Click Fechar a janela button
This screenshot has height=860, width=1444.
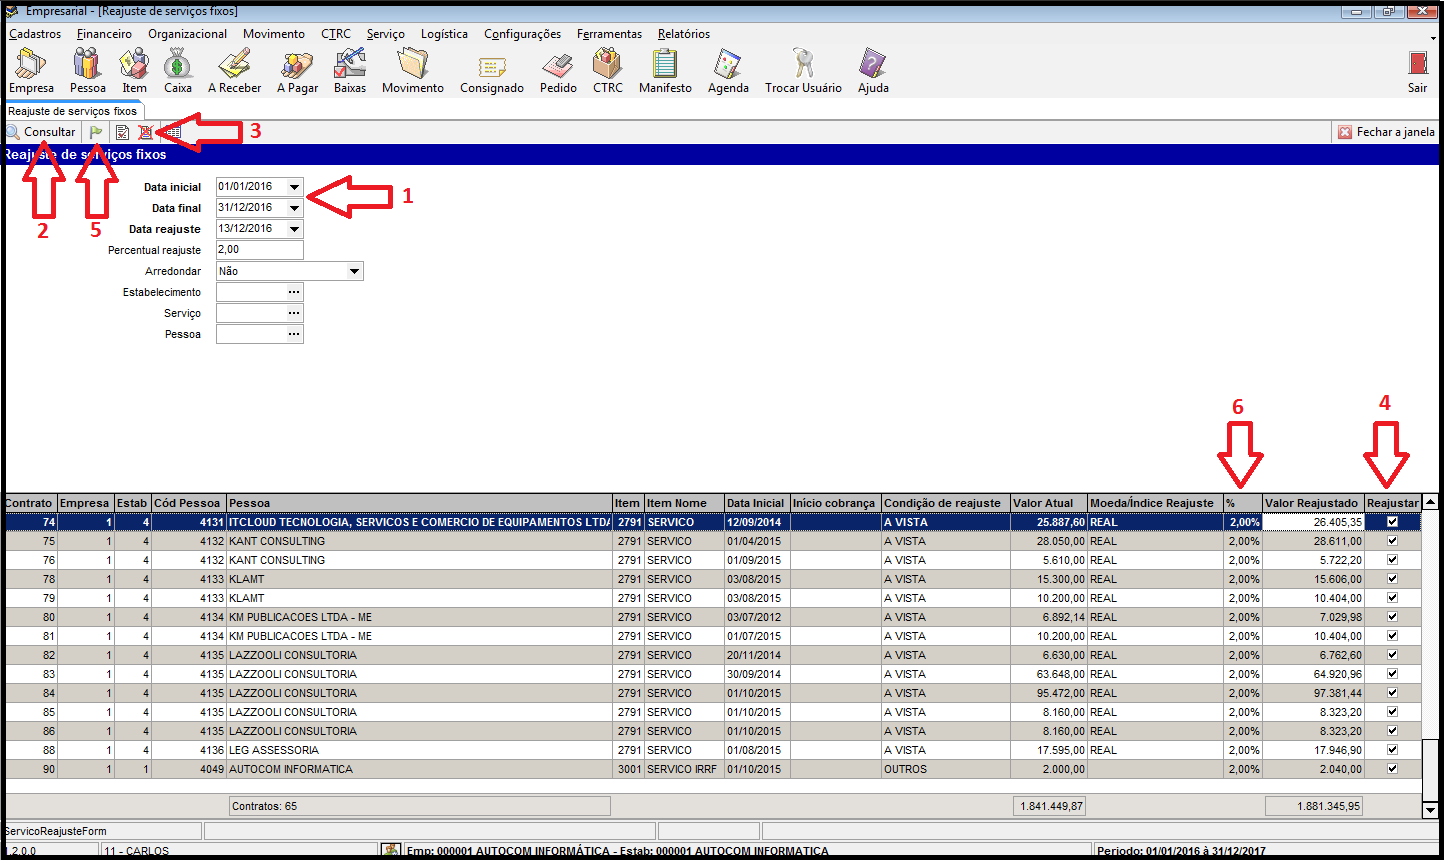[x=1386, y=132]
